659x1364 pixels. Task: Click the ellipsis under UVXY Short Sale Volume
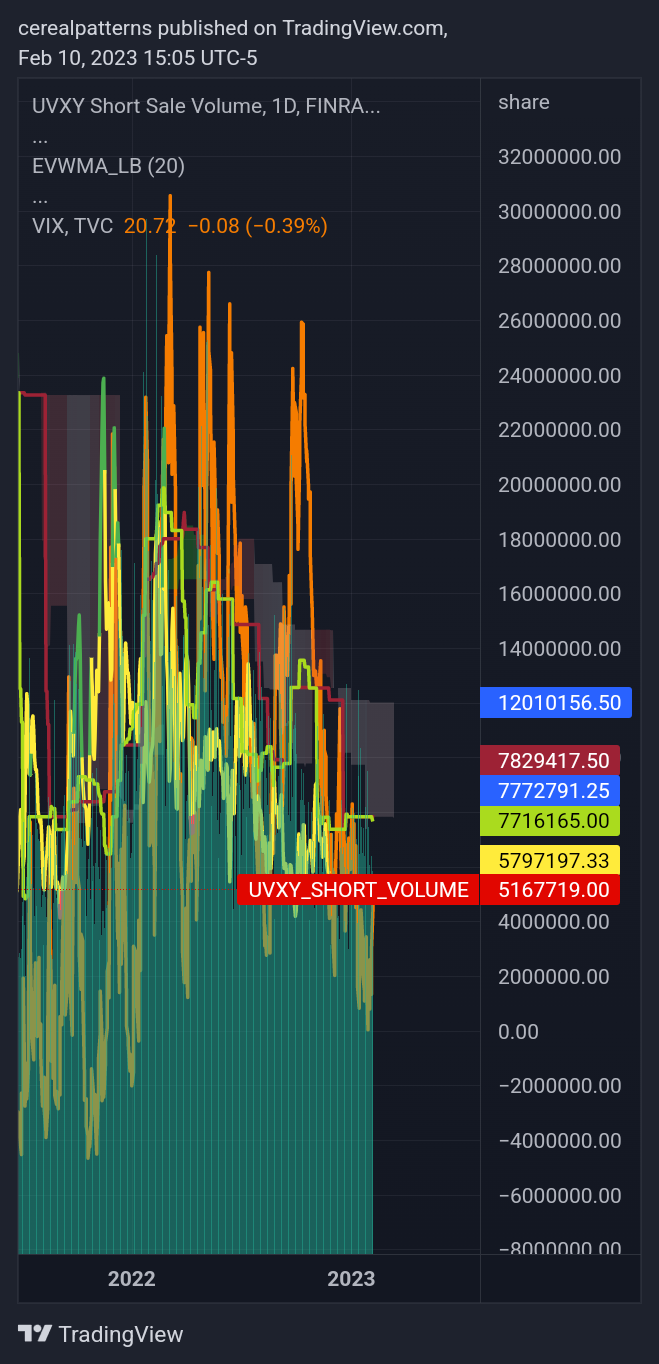click(40, 138)
